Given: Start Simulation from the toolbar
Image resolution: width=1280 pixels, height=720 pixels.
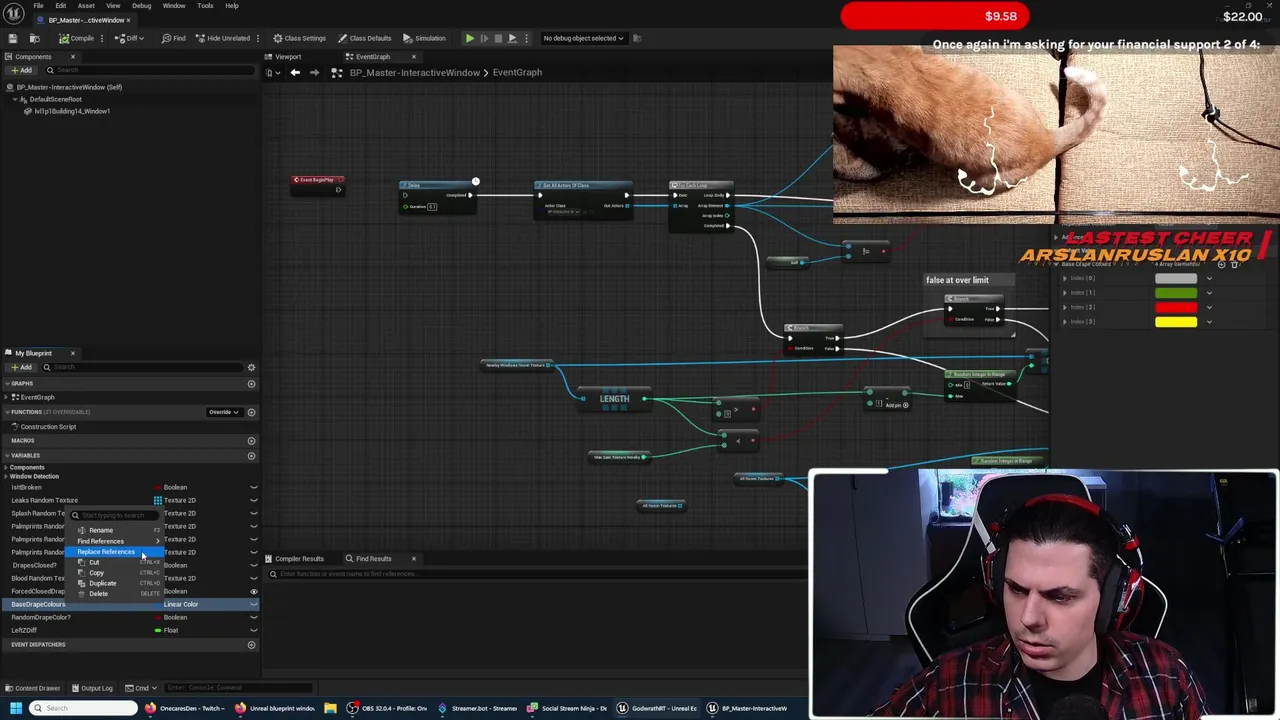Looking at the screenshot, I should coord(425,38).
